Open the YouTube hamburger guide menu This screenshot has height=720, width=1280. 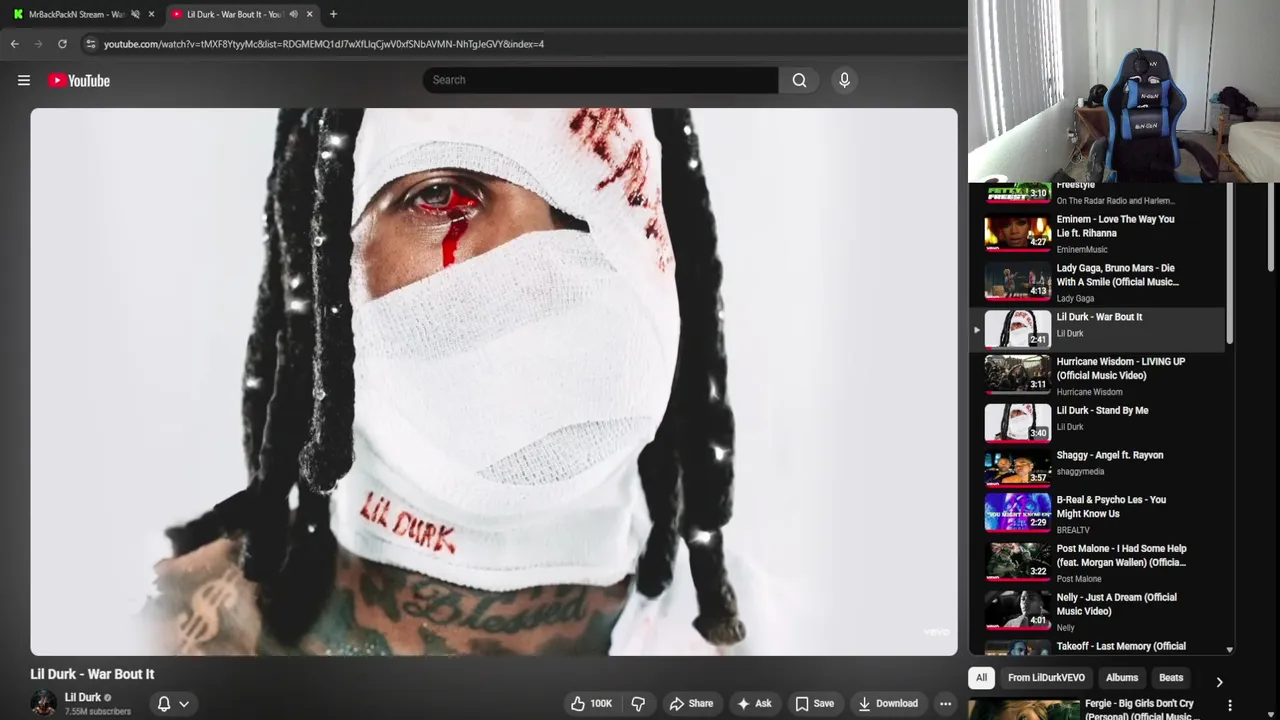tap(24, 80)
